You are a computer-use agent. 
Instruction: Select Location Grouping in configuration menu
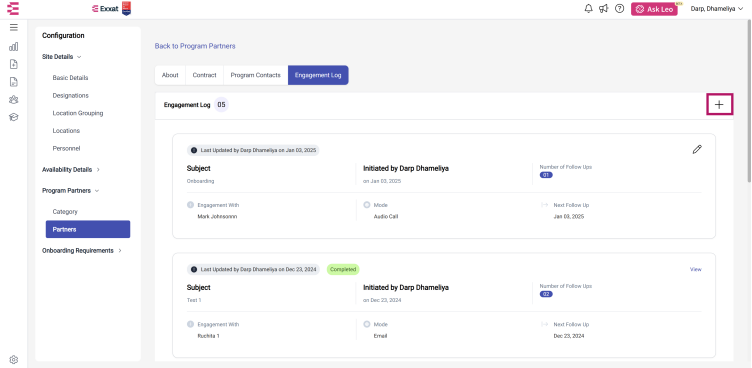tap(78, 113)
